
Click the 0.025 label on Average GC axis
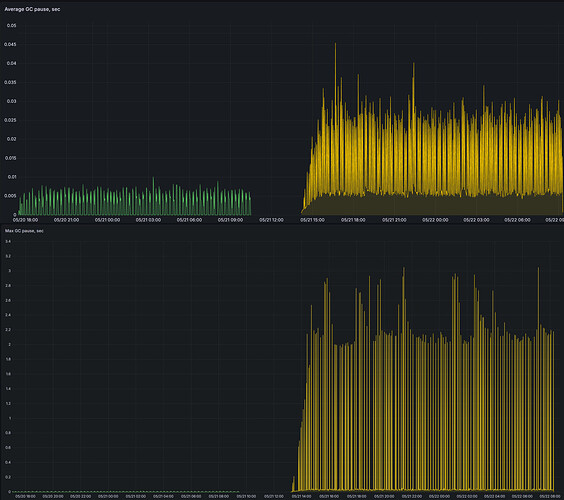tap(10, 120)
